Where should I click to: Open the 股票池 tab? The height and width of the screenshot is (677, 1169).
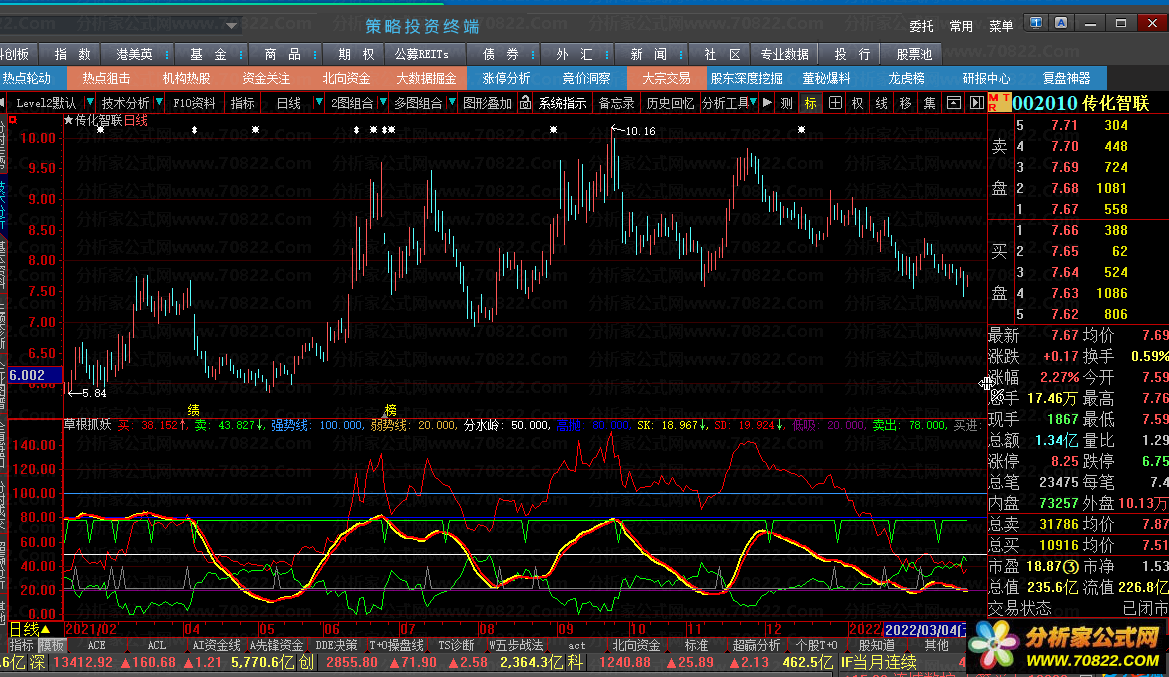point(914,54)
